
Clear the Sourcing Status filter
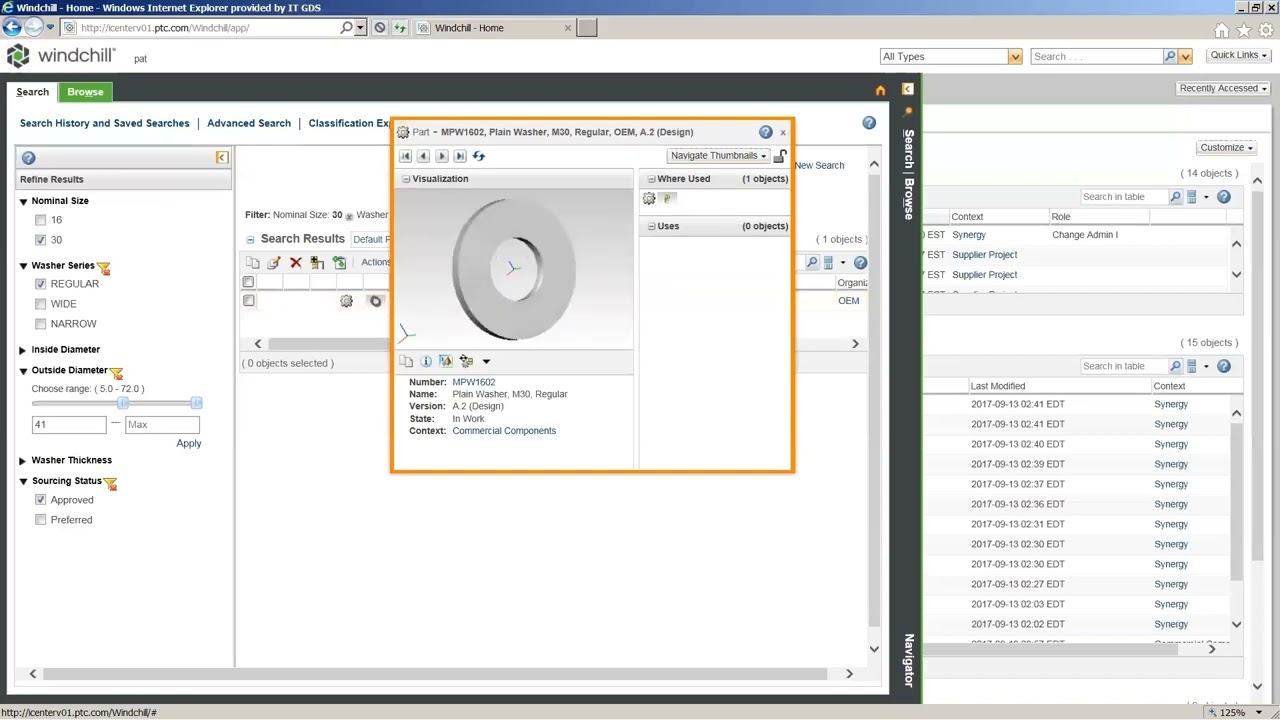(110, 483)
